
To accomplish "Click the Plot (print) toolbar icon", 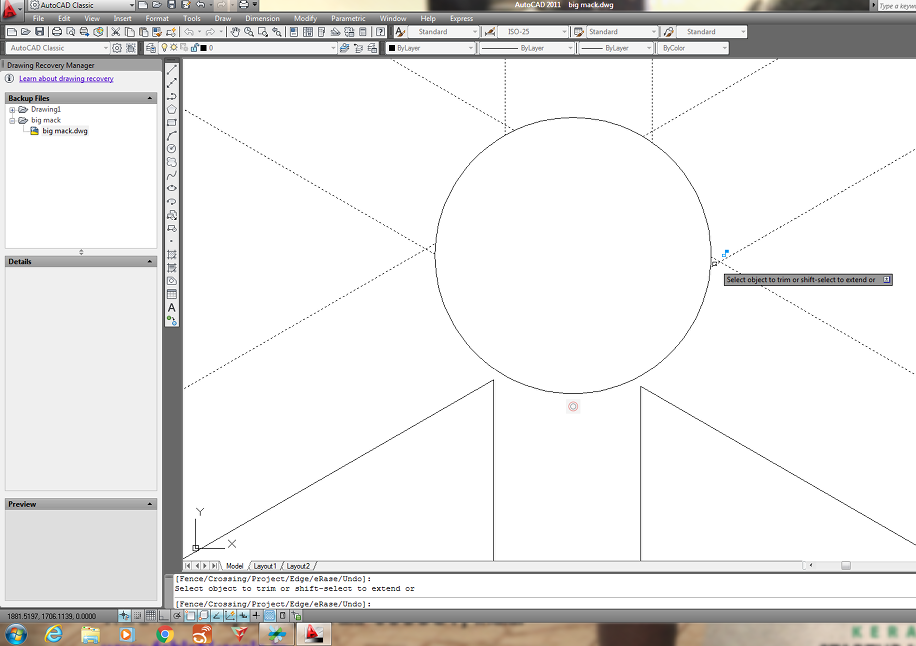I will (57, 32).
